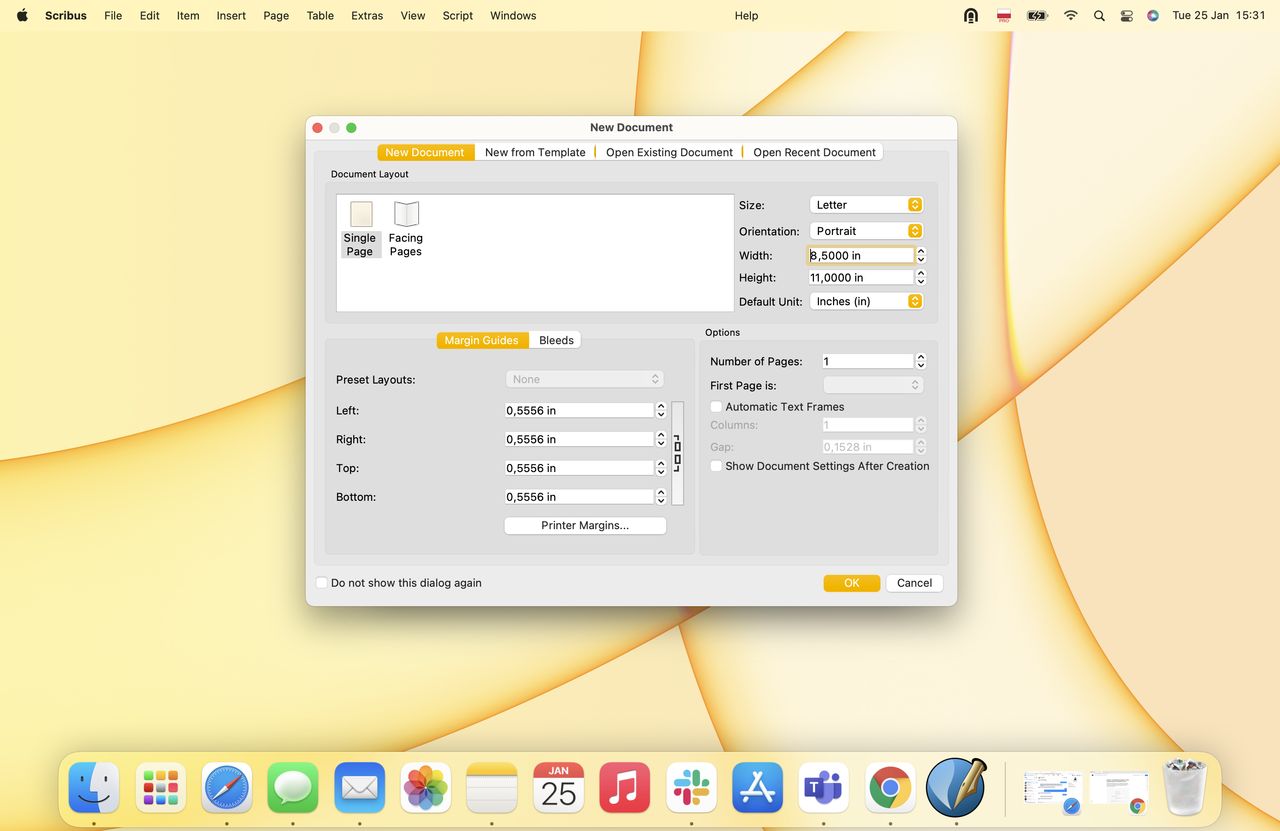Switch to the New from Template tab
The height and width of the screenshot is (831, 1280).
535,152
